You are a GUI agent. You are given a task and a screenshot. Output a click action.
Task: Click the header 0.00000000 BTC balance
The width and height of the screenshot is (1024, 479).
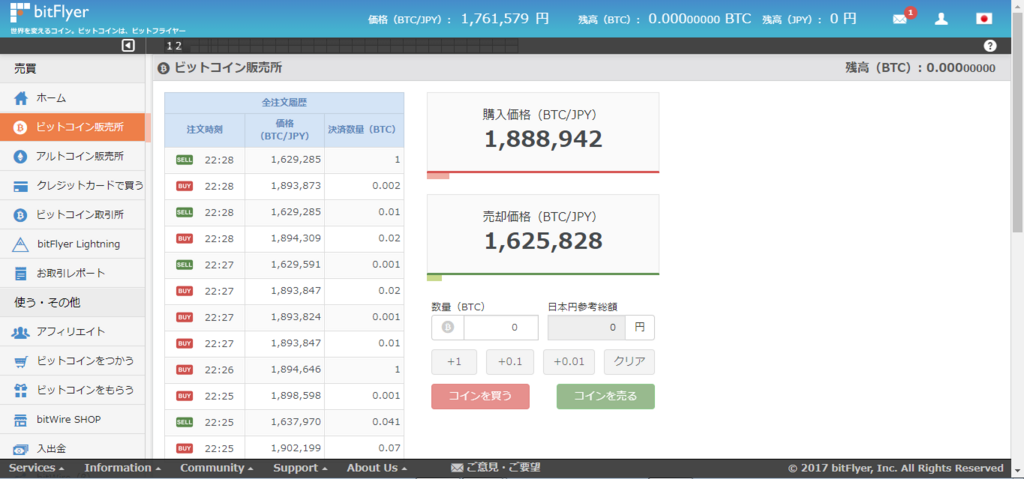point(699,19)
